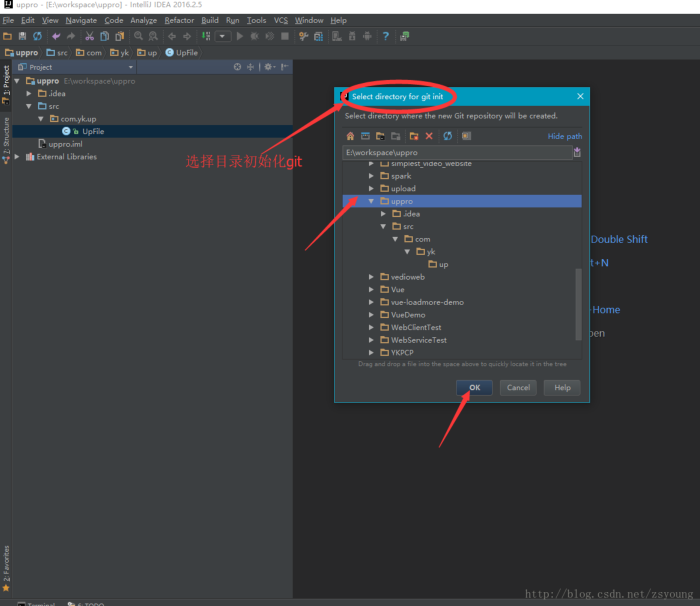Click the Refresh icon in dialog toolbar
This screenshot has height=606, width=700.
tap(448, 136)
